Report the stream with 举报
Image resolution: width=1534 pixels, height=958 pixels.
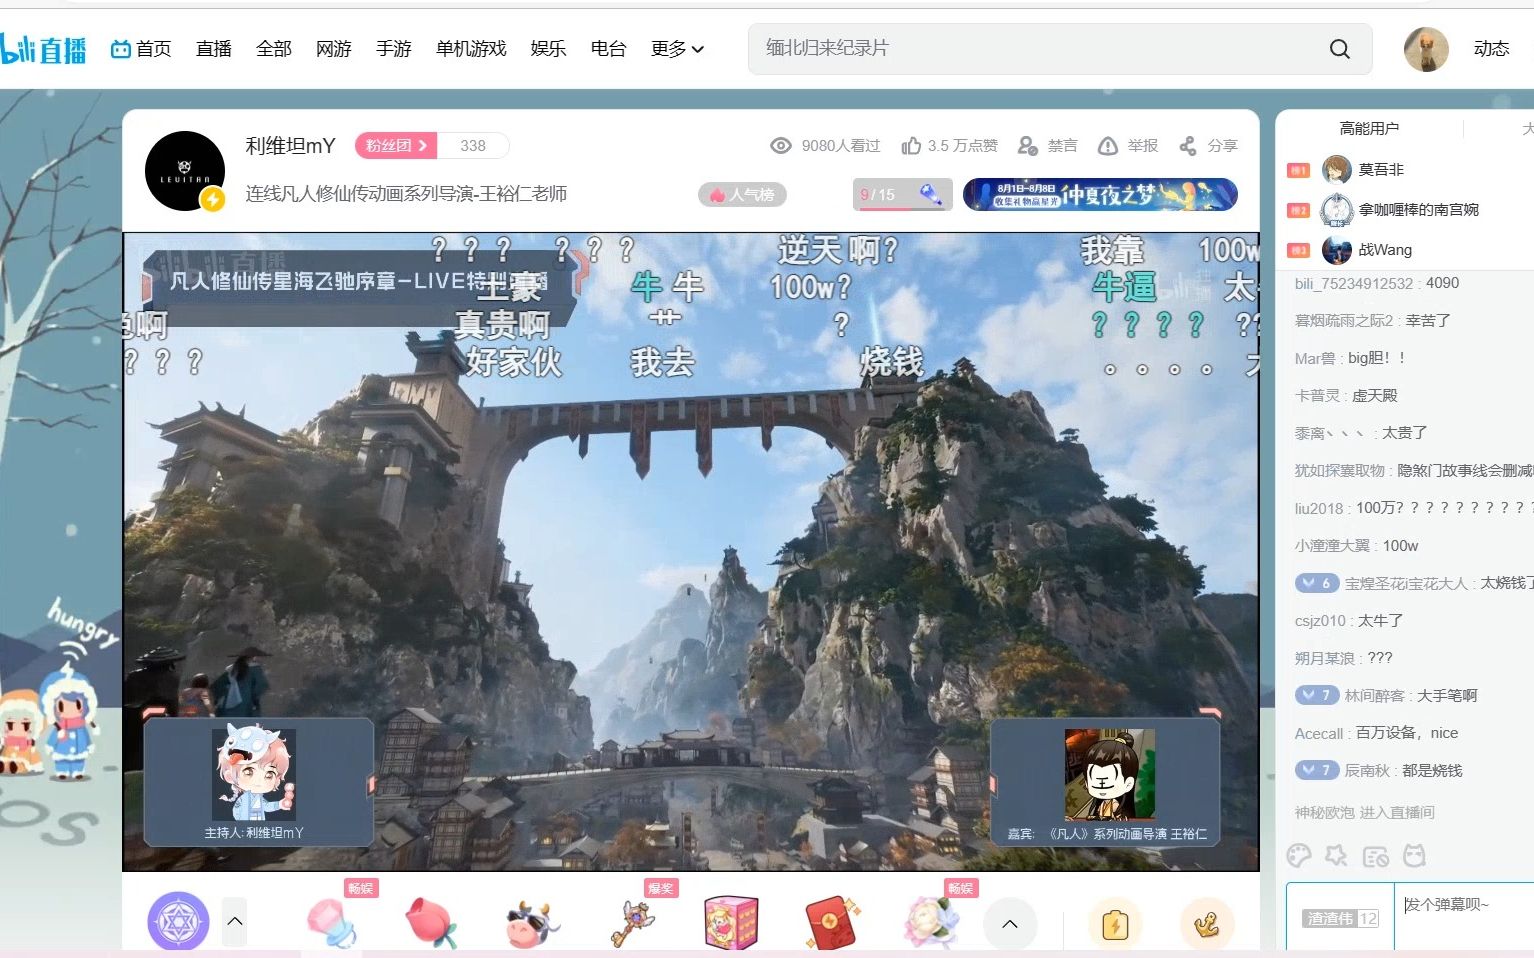click(1128, 146)
